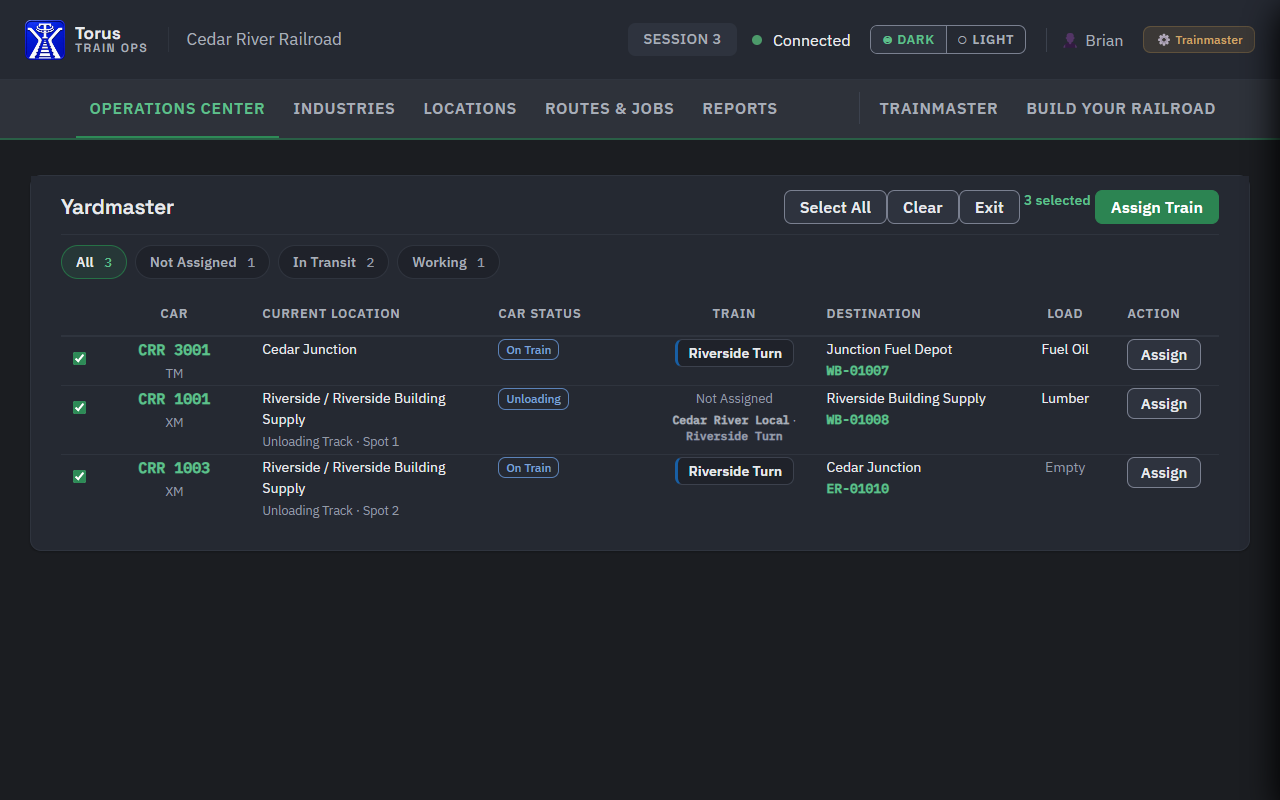Assign the CRR 1001 car
This screenshot has width=1280, height=800.
(x=1164, y=404)
